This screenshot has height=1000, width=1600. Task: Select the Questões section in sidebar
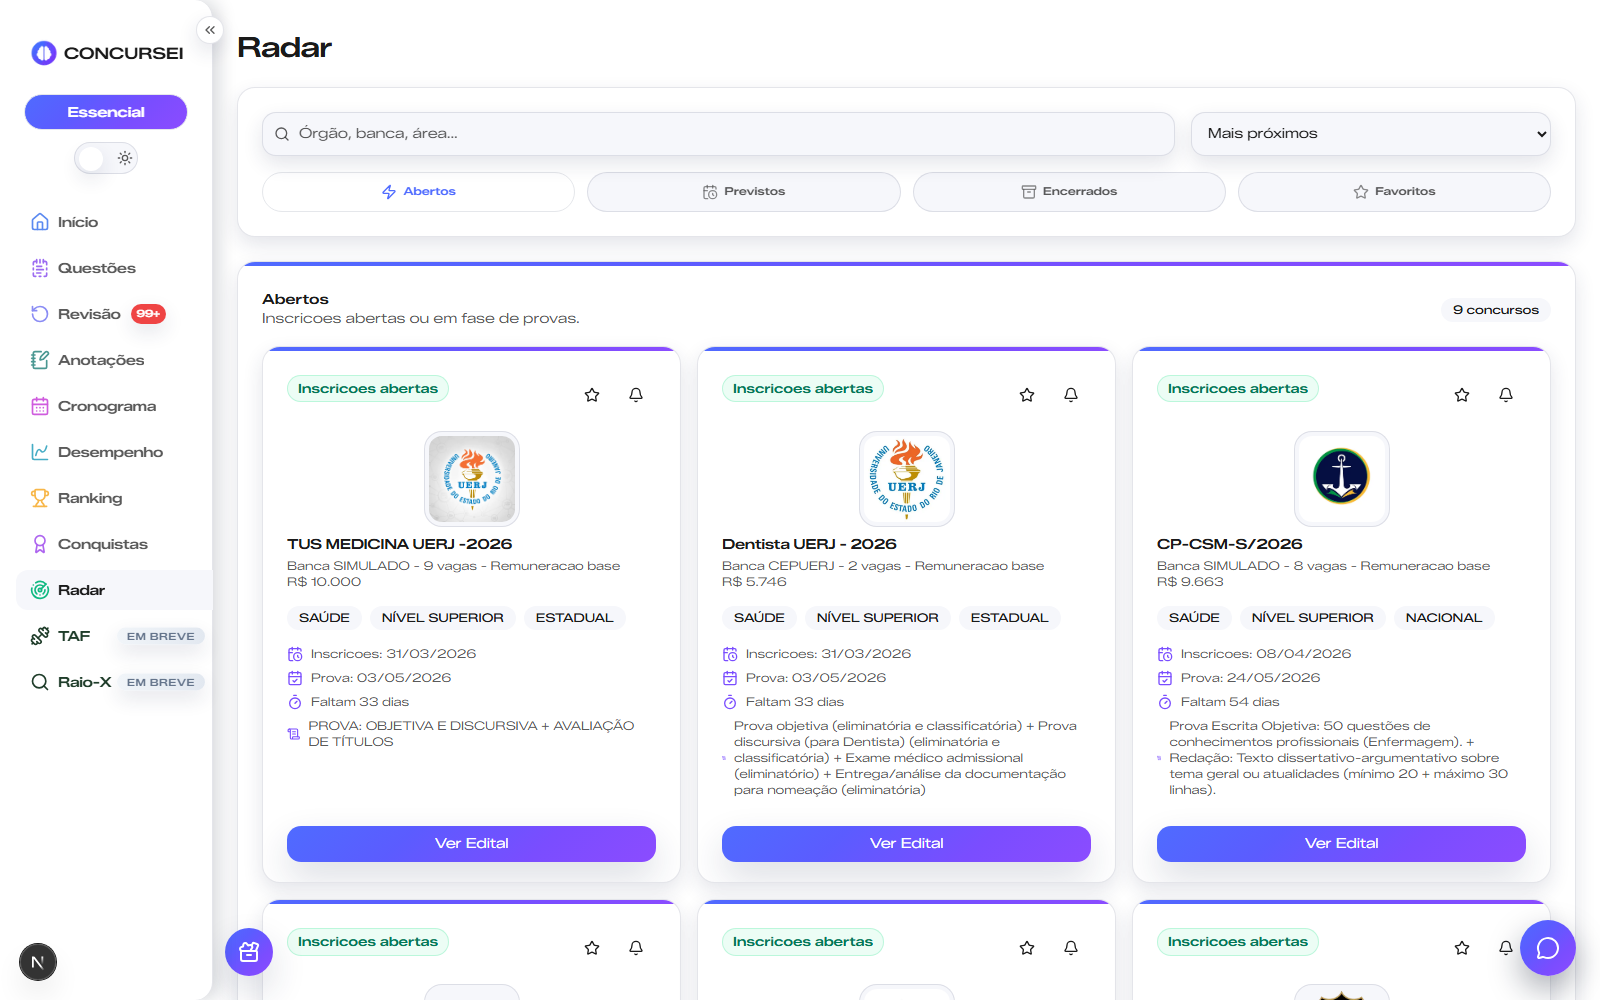[95, 267]
